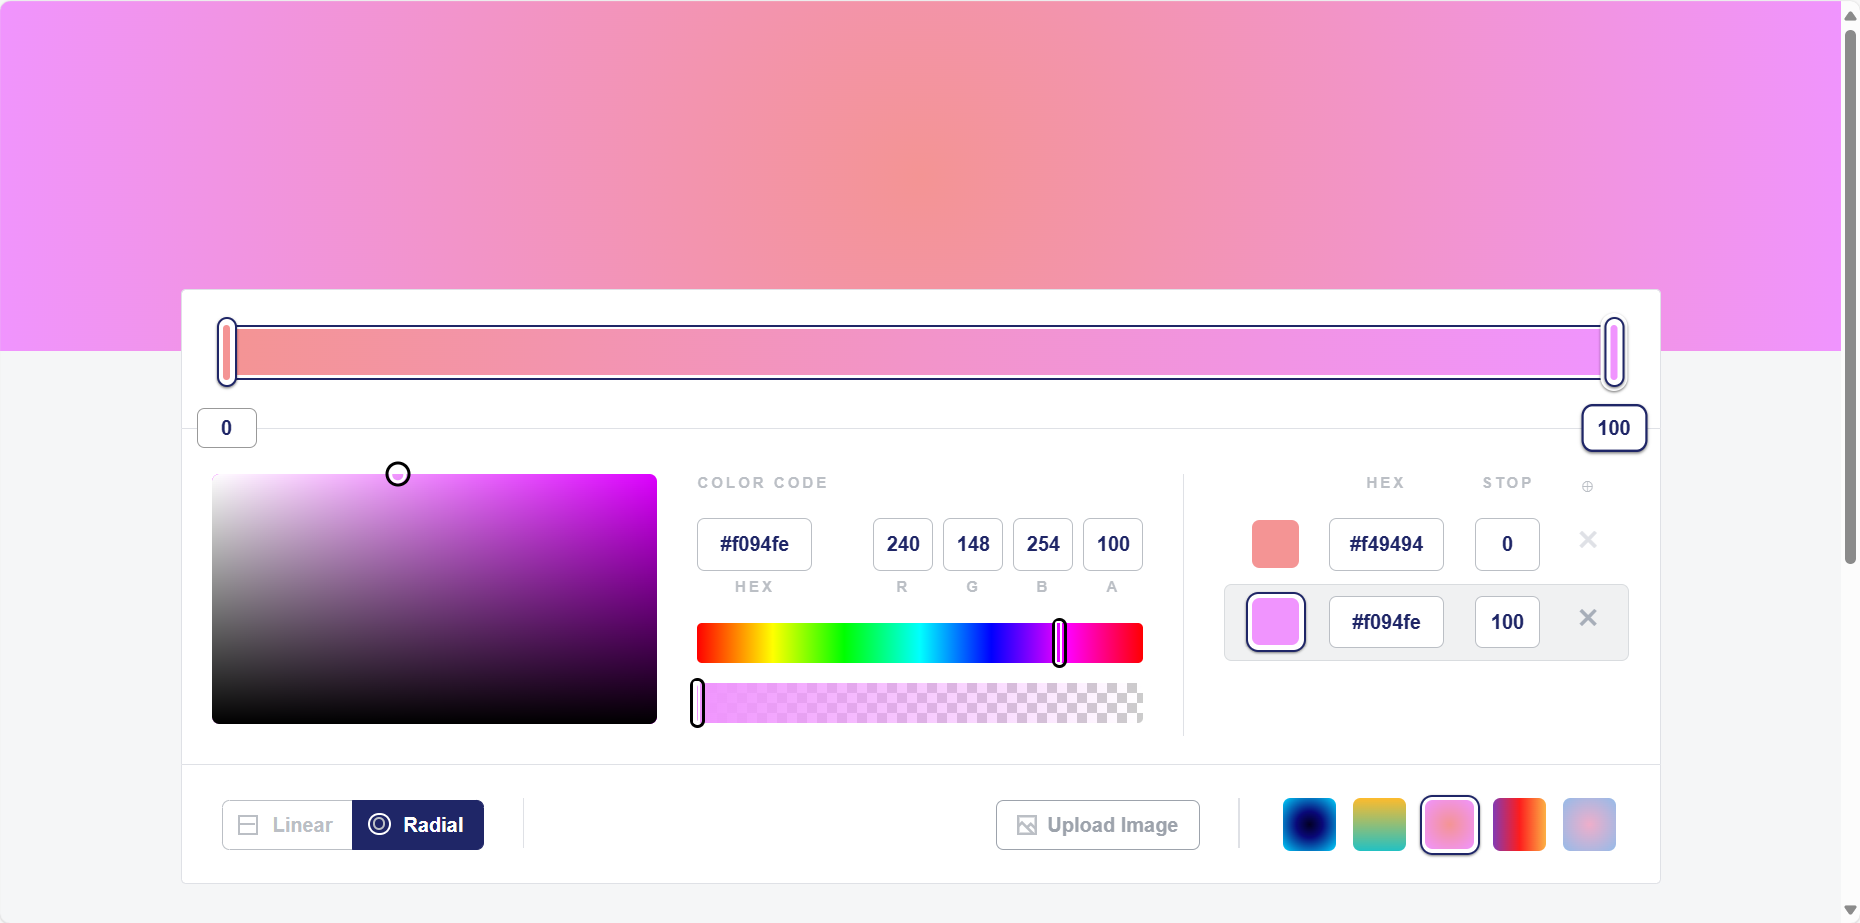Remove the #f49494 color stop

1588,540
